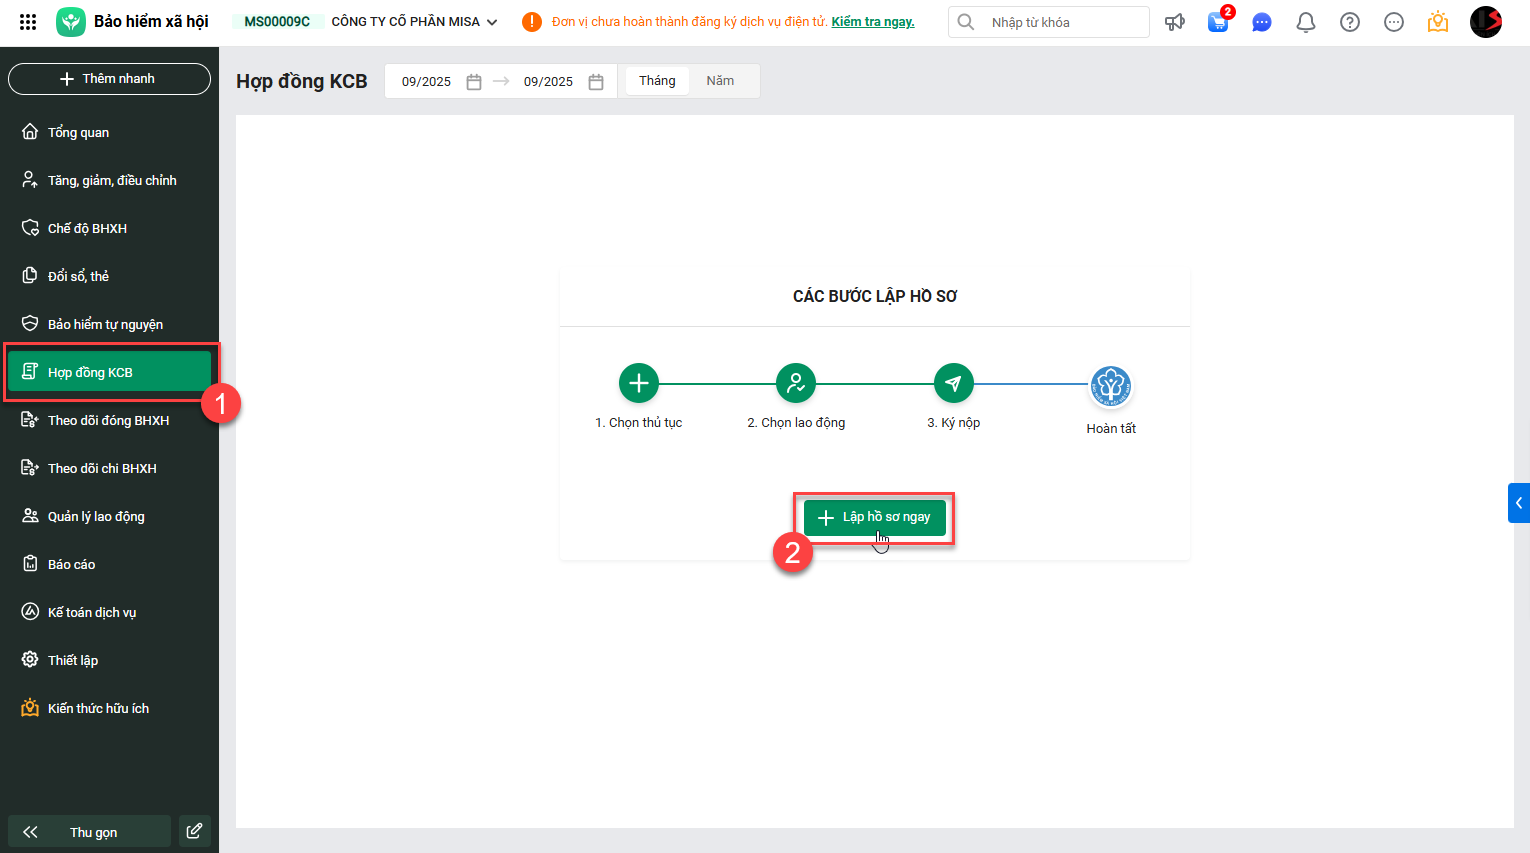
Task: Click the Hoàn tất BHXH logo icon
Action: [x=1111, y=386]
